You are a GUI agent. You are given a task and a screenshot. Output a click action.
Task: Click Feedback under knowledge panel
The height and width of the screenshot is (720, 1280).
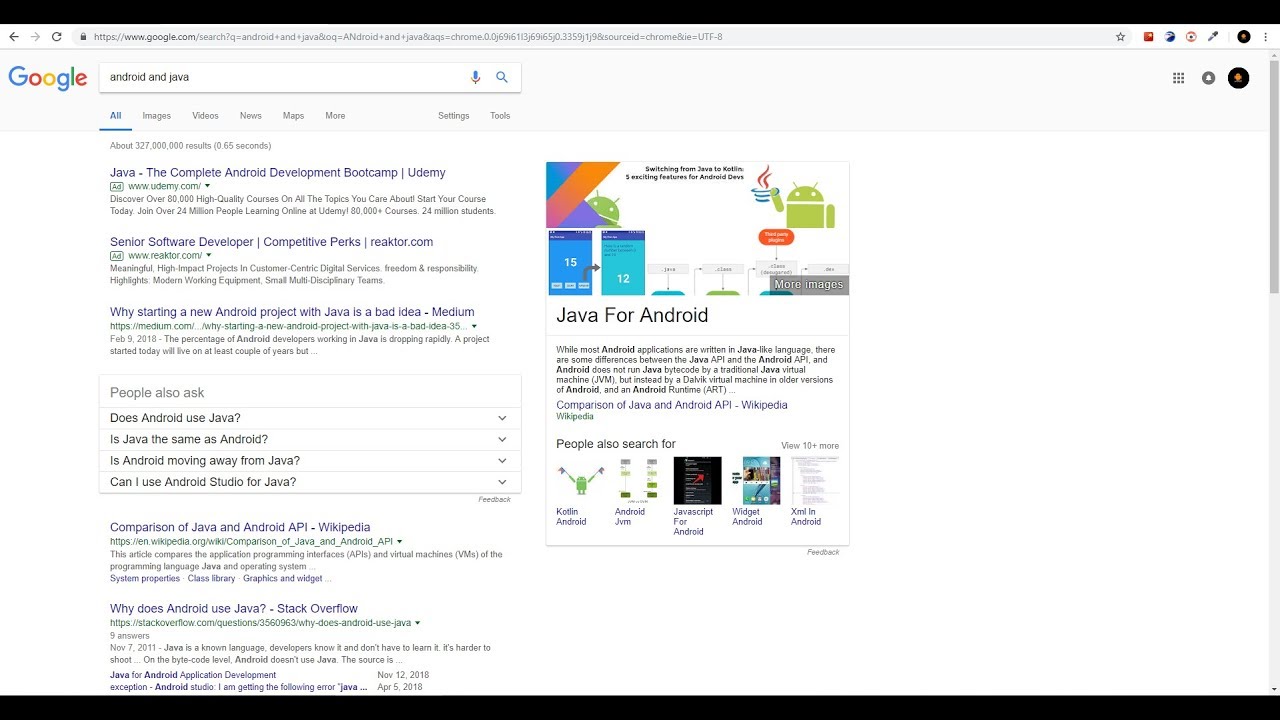[x=823, y=552]
